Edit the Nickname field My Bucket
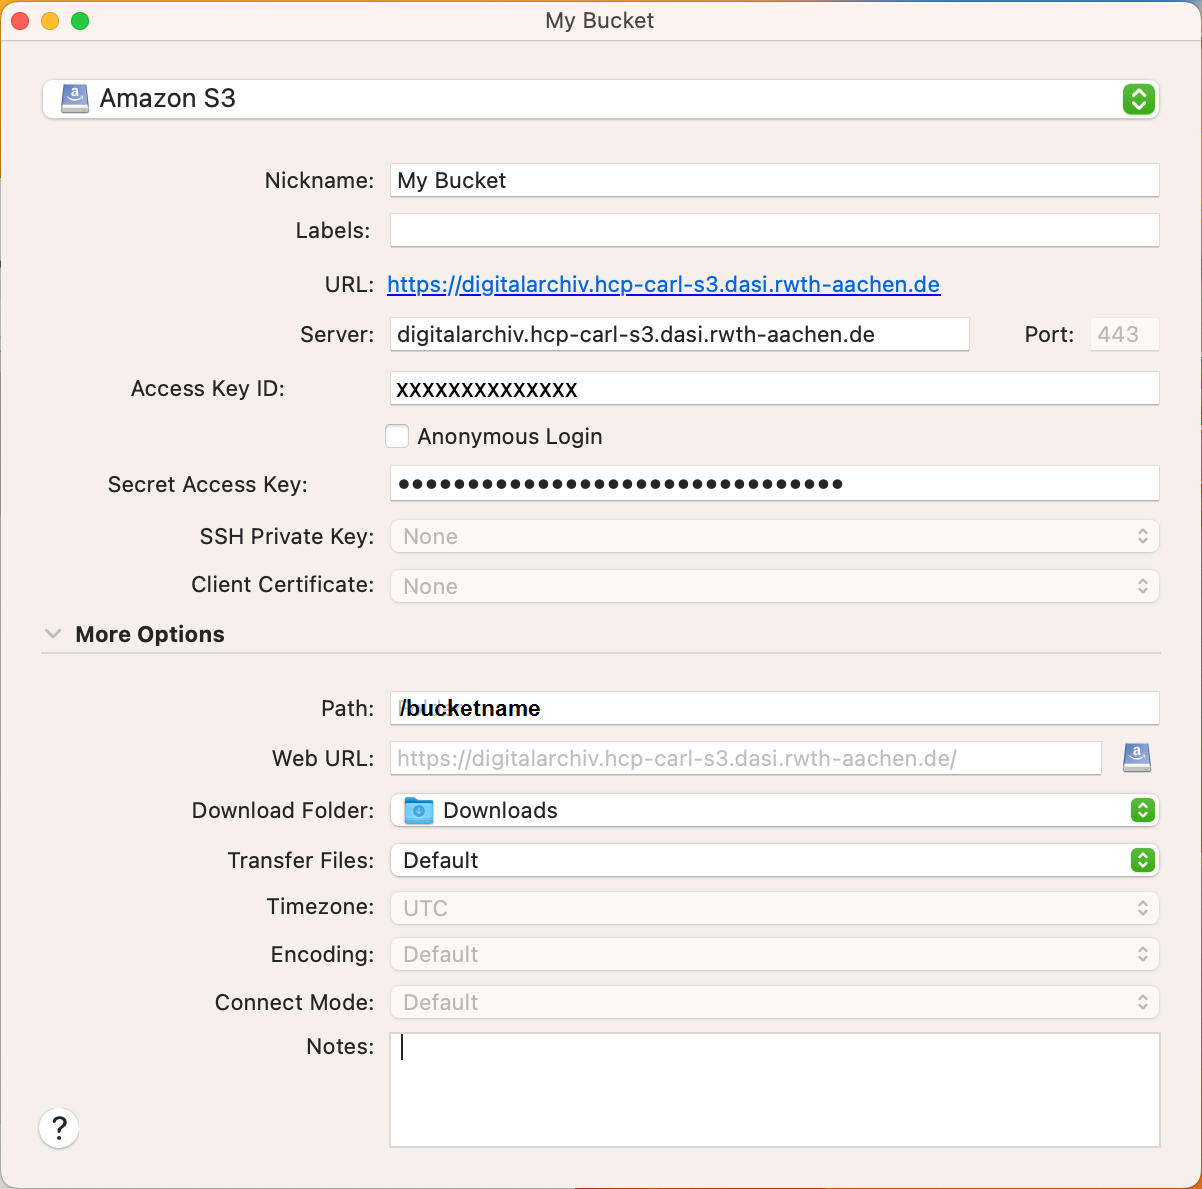 coord(774,180)
